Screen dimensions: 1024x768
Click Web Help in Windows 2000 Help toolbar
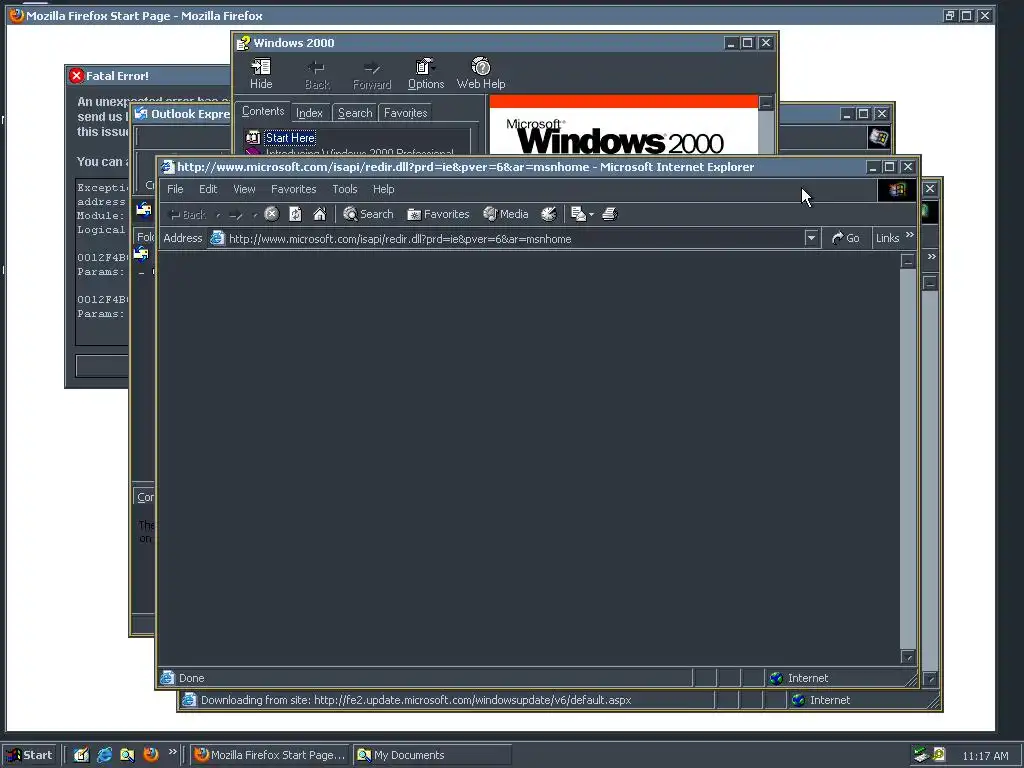pyautogui.click(x=481, y=74)
